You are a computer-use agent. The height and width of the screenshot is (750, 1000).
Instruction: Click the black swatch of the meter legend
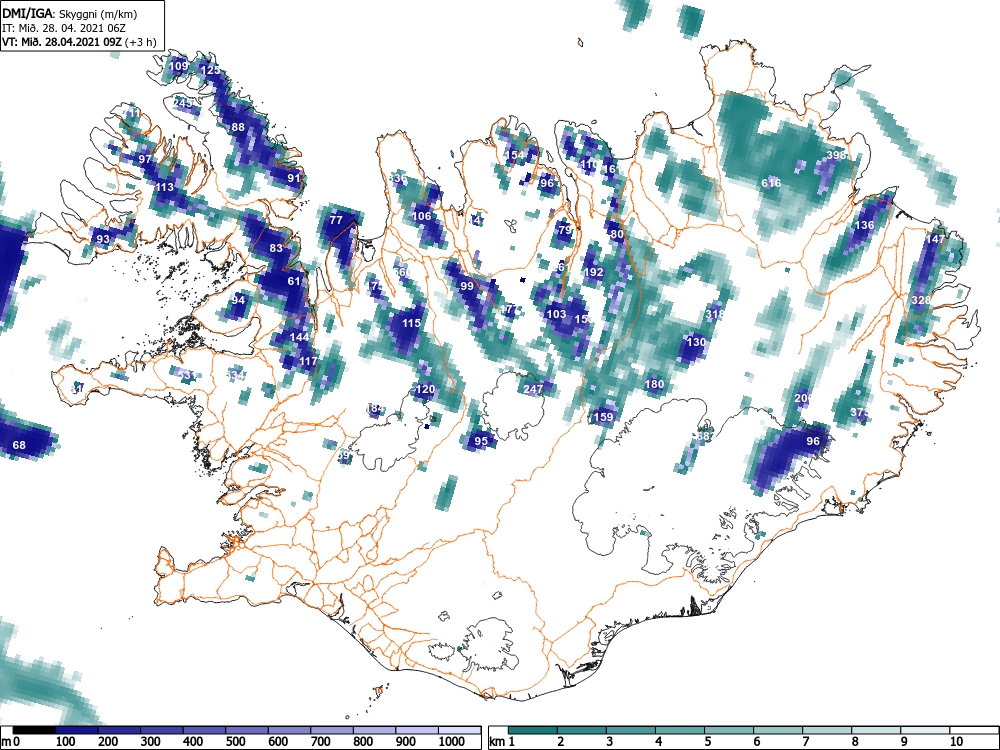(x=34, y=730)
